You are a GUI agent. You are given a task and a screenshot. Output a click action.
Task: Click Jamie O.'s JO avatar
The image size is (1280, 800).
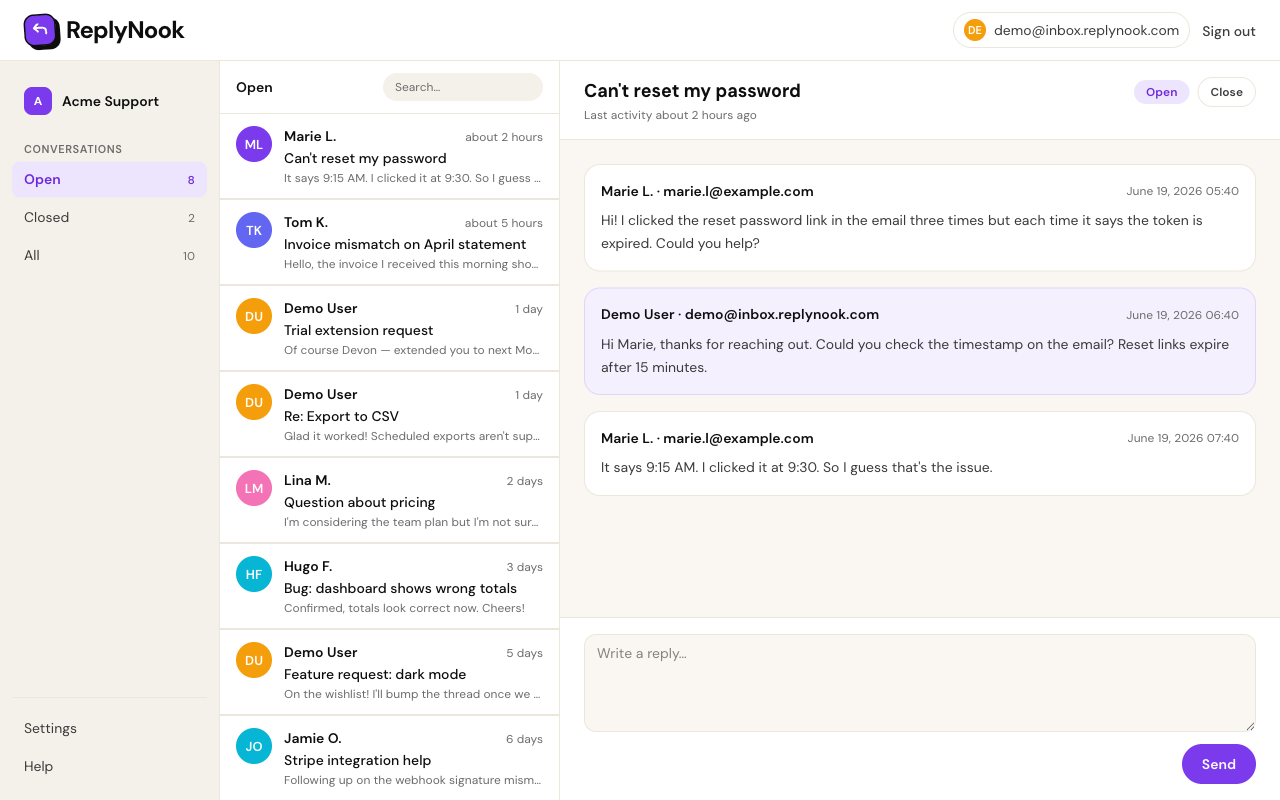click(254, 746)
